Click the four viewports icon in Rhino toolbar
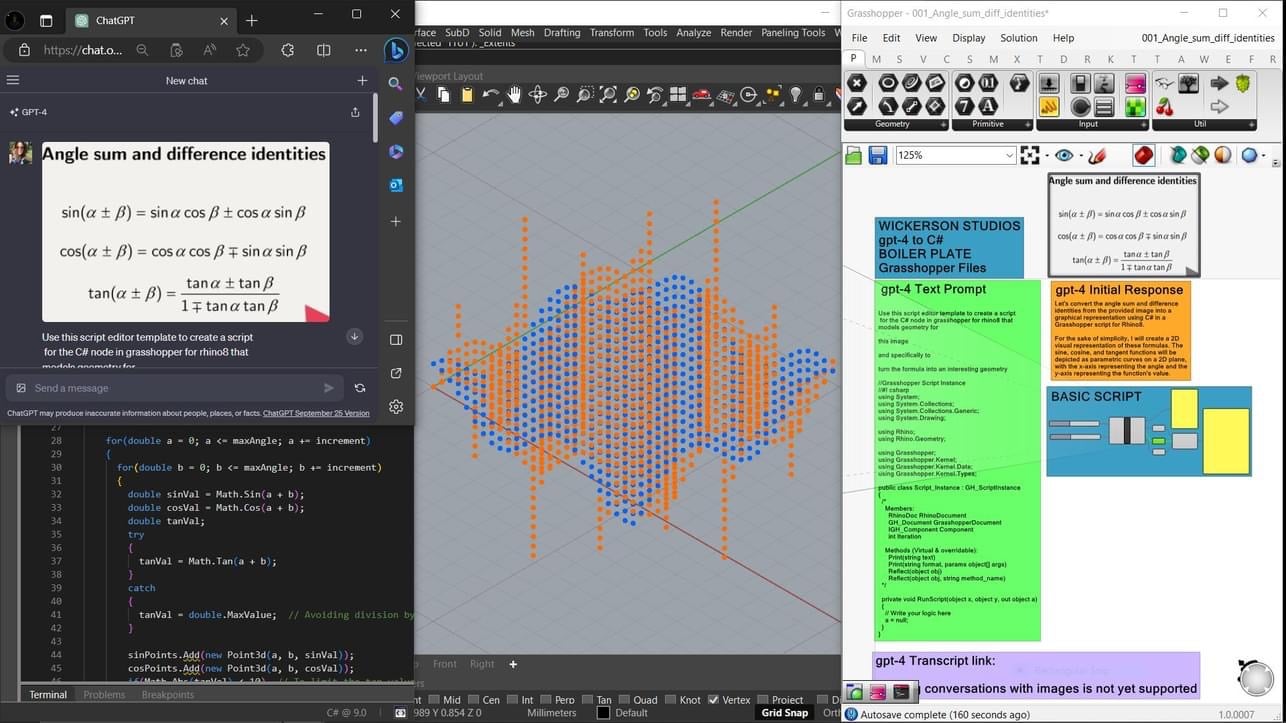The image size is (1286, 723). (x=678, y=95)
